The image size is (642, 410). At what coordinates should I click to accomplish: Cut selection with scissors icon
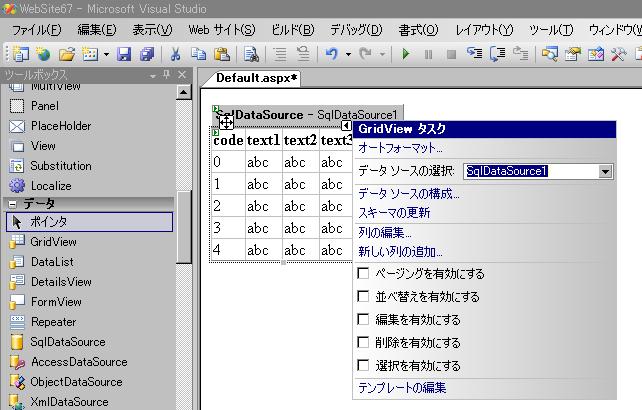tap(176, 54)
